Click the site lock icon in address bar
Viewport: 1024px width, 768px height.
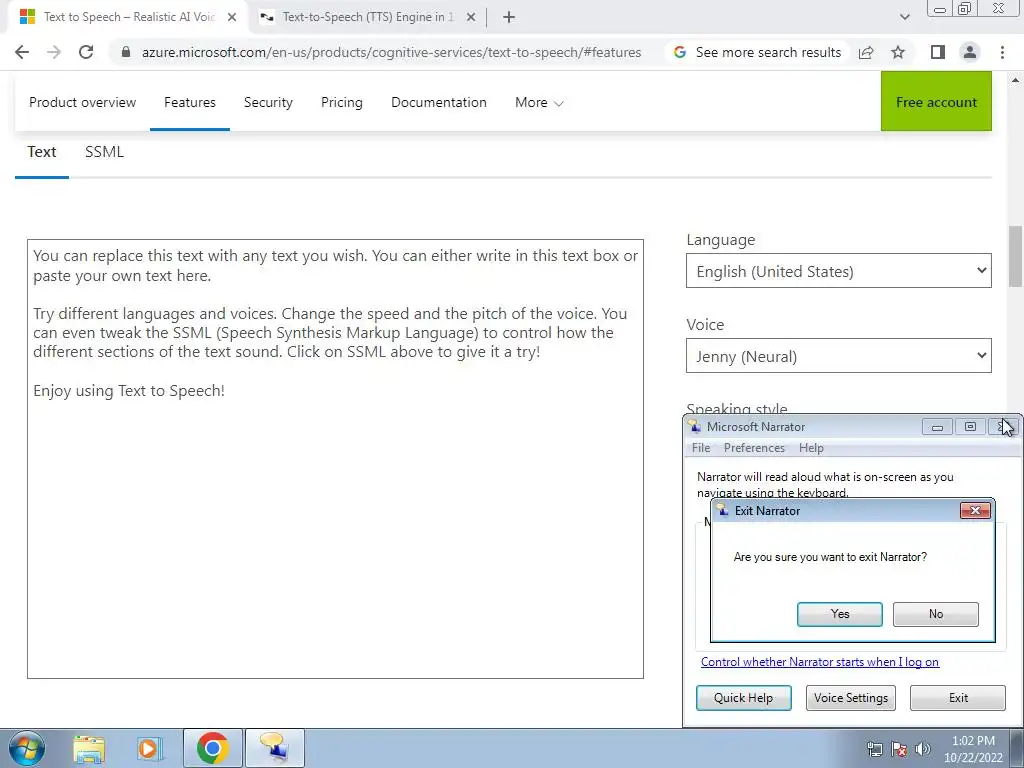(x=126, y=52)
